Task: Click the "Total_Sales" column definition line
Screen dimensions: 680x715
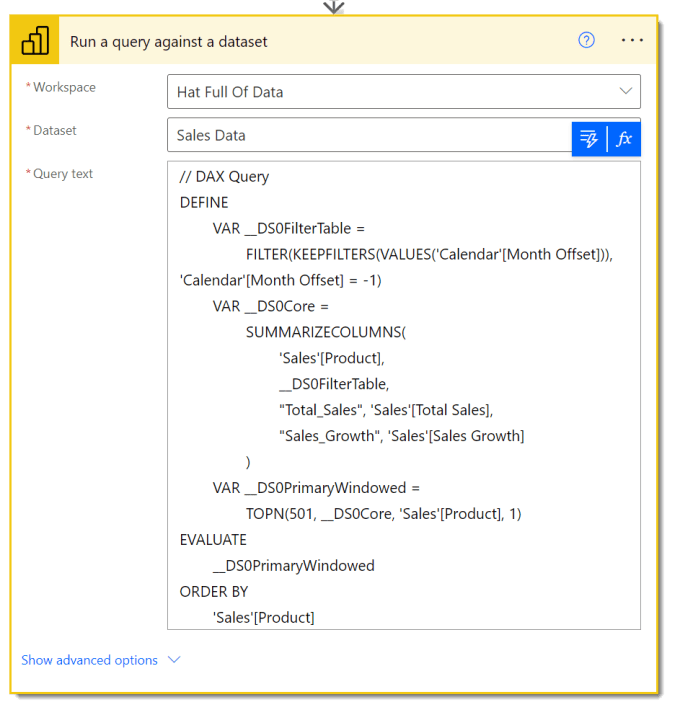Action: (386, 410)
